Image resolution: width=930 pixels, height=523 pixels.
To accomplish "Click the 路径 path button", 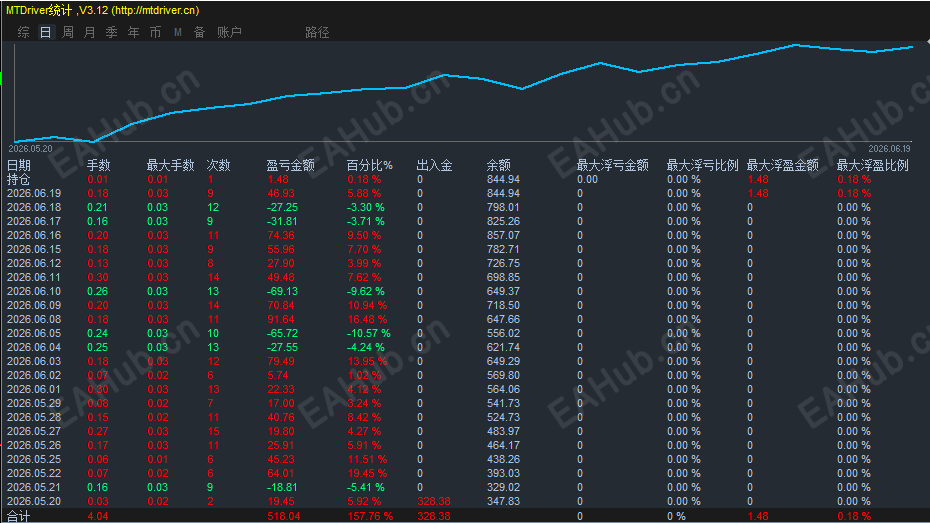I will click(317, 32).
